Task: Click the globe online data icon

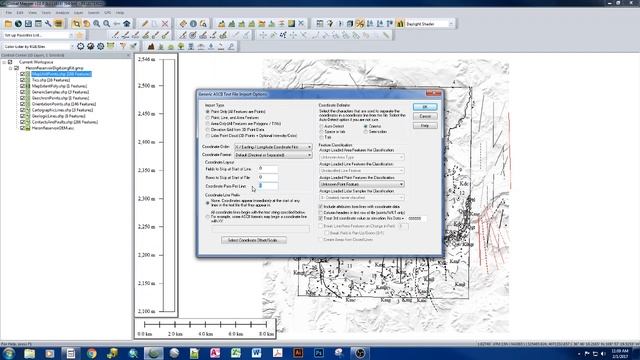Action: tap(18, 24)
